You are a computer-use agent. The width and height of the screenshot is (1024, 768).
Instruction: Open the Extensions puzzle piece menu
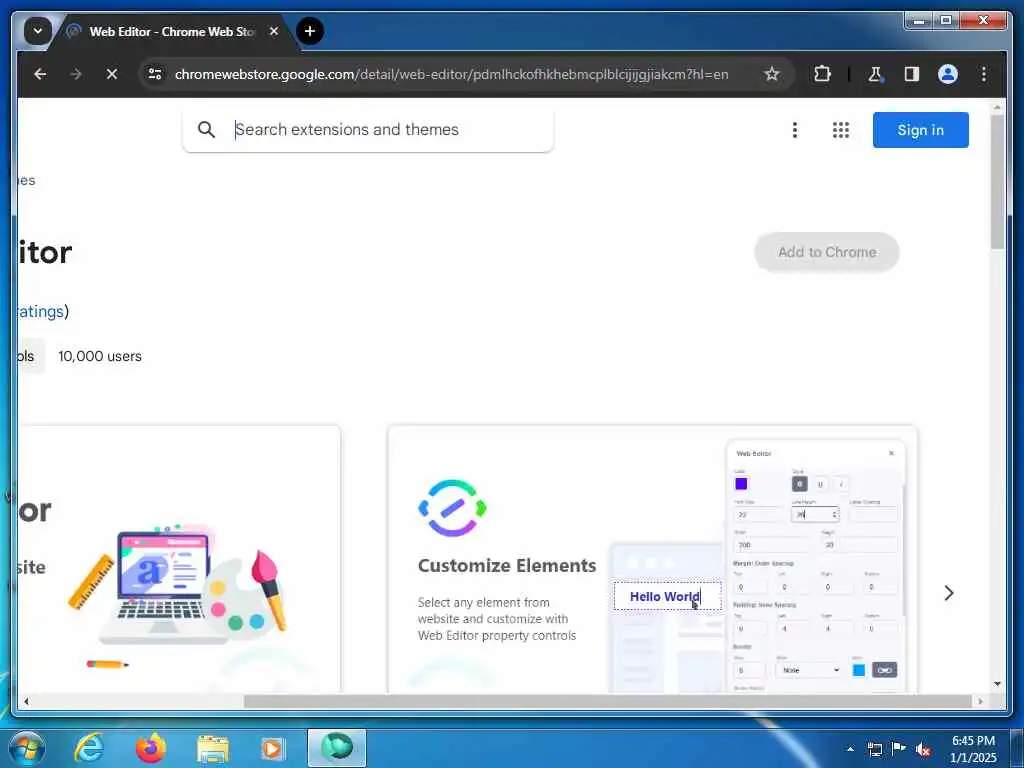pyautogui.click(x=822, y=74)
